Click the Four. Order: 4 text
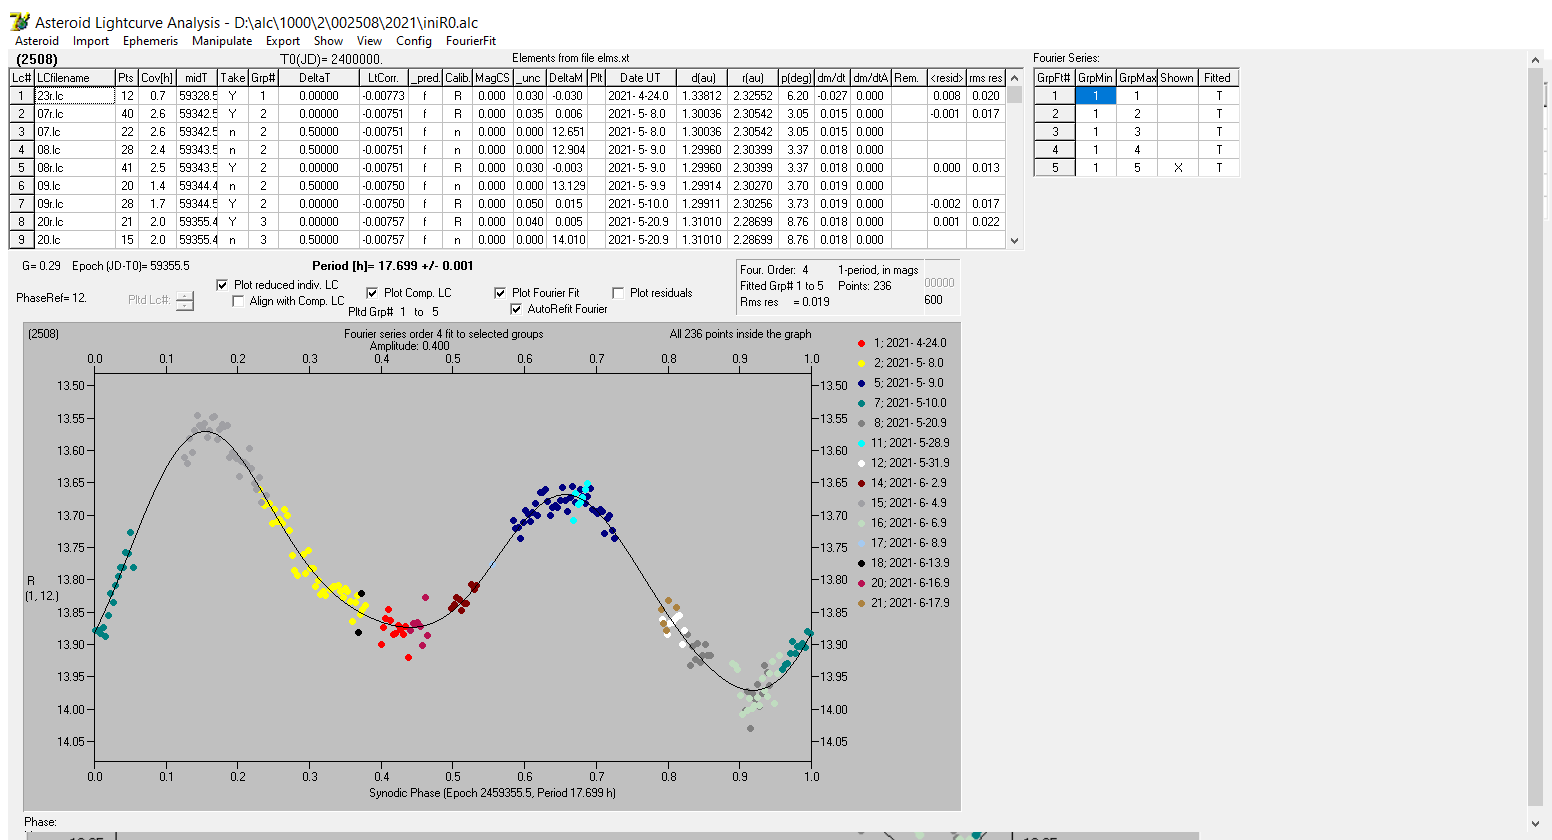1552x840 pixels. [774, 270]
